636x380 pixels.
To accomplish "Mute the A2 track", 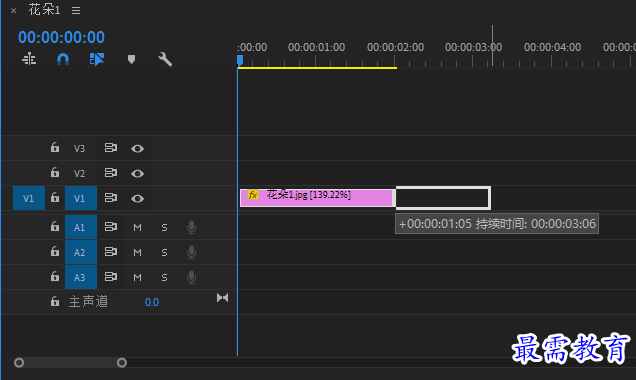I will 138,253.
